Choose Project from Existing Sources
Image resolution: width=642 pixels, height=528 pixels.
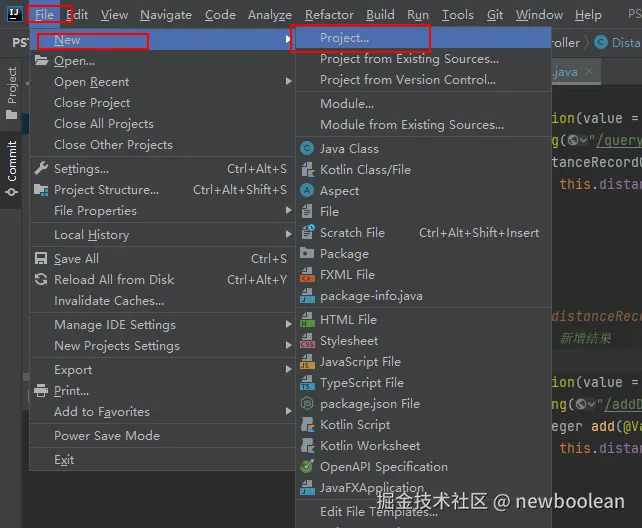423,59
